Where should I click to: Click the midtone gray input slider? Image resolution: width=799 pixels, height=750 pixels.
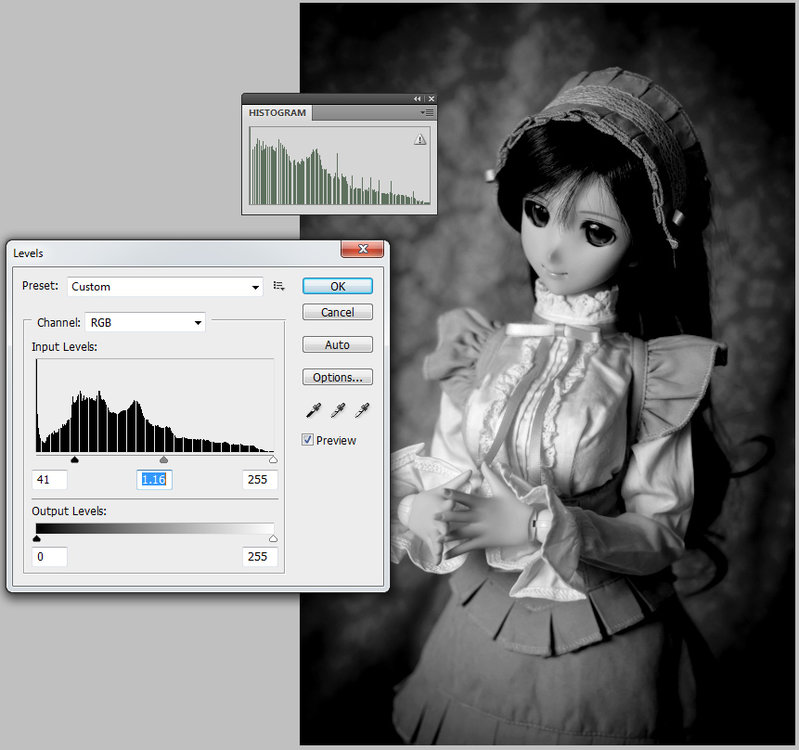[164, 460]
